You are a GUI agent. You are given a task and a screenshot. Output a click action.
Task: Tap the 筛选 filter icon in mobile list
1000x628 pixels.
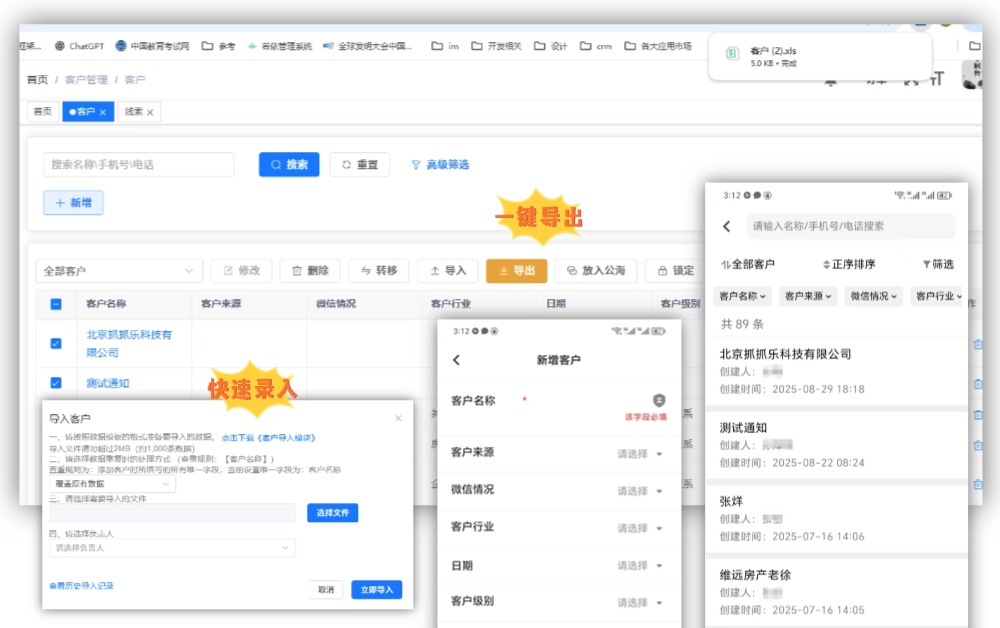tap(938, 265)
